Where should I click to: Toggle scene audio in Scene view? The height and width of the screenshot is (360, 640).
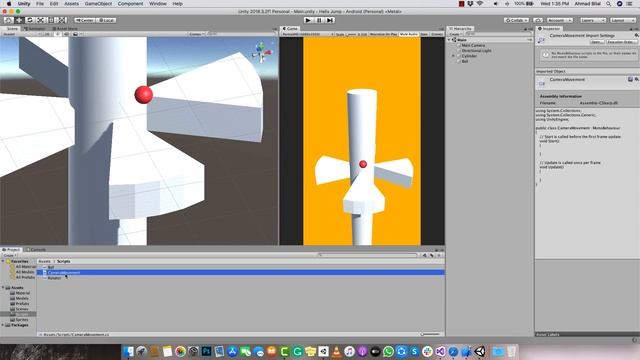(66, 34)
